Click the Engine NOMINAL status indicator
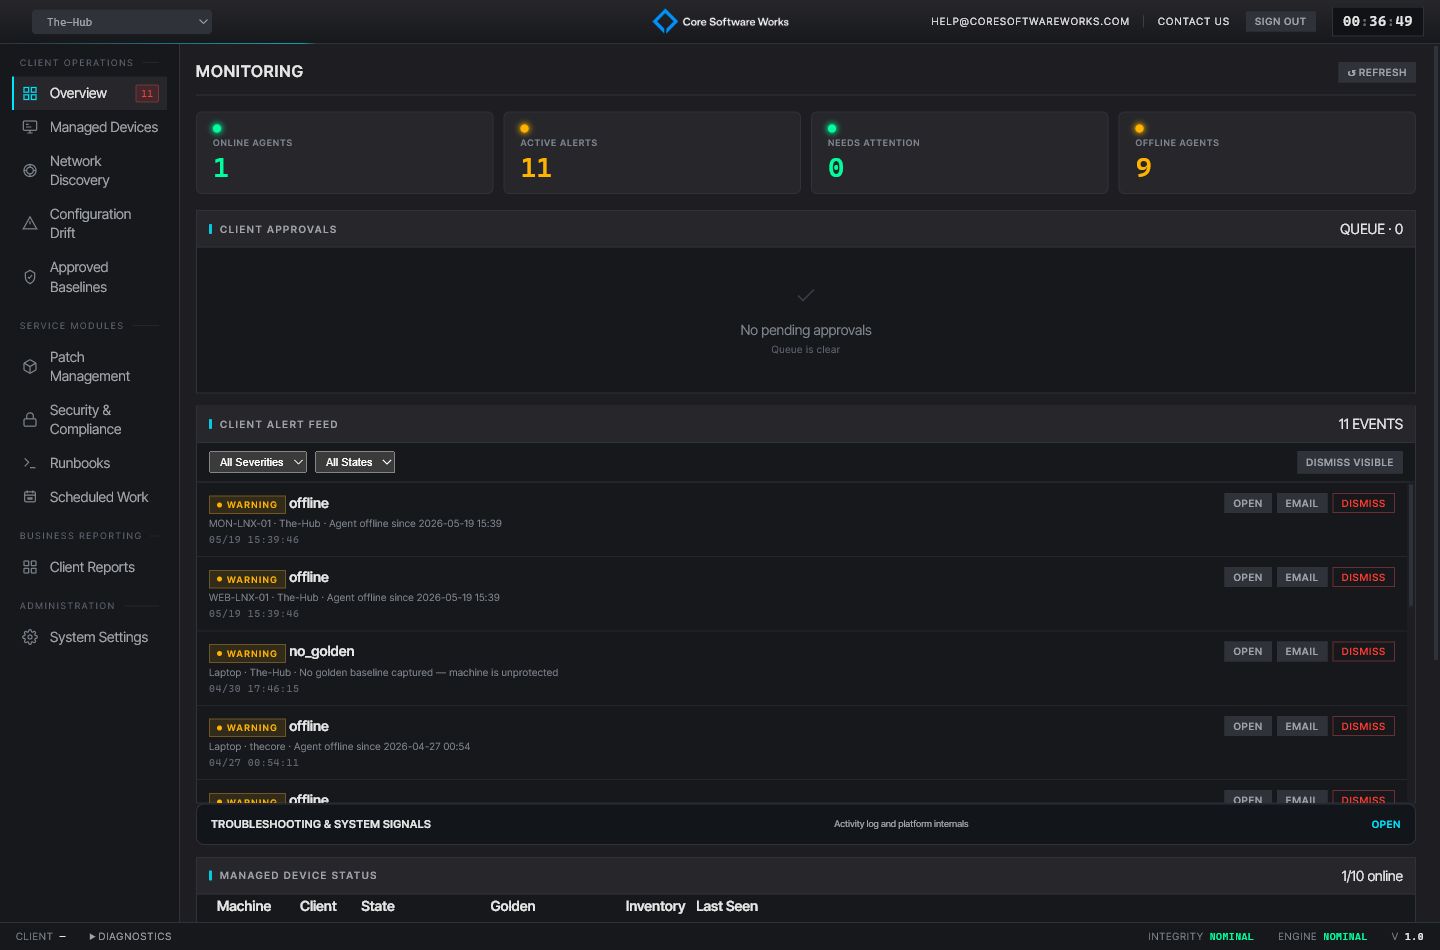Viewport: 1440px width, 950px height. coord(1322,937)
